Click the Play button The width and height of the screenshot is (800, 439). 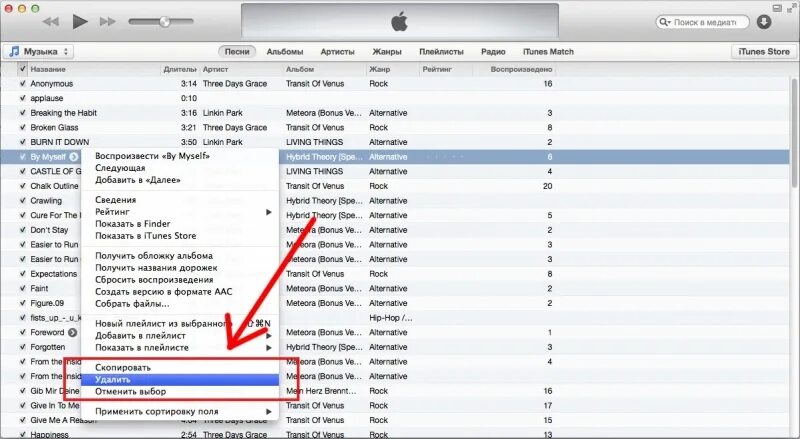point(80,21)
